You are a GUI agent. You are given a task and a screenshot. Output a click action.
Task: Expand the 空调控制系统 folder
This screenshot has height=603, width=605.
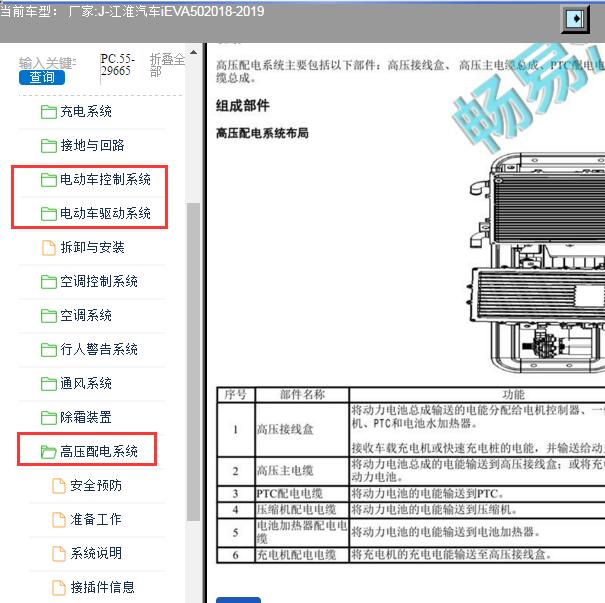pyautogui.click(x=99, y=282)
